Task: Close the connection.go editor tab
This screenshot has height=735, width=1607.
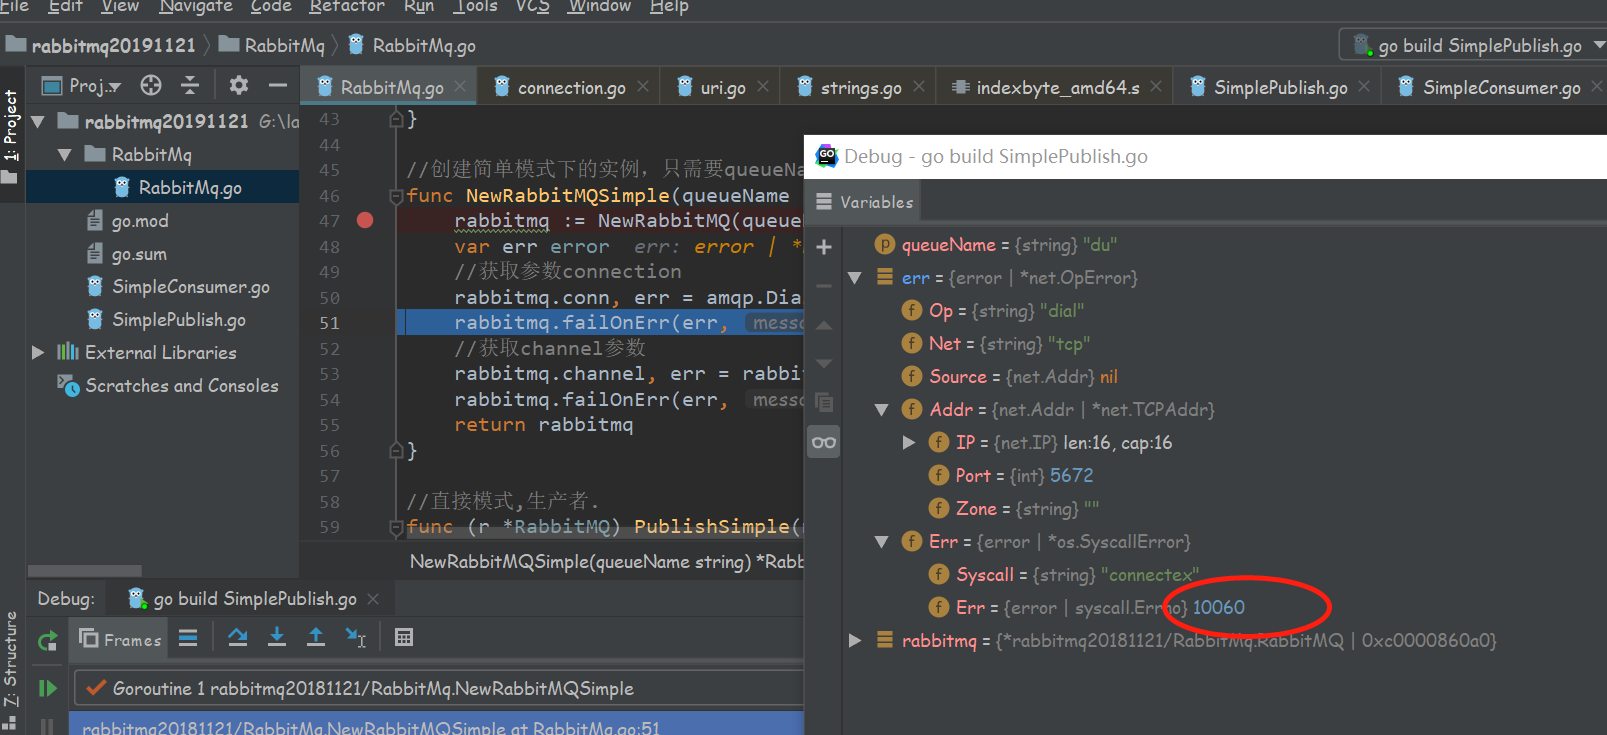Action: [x=643, y=86]
